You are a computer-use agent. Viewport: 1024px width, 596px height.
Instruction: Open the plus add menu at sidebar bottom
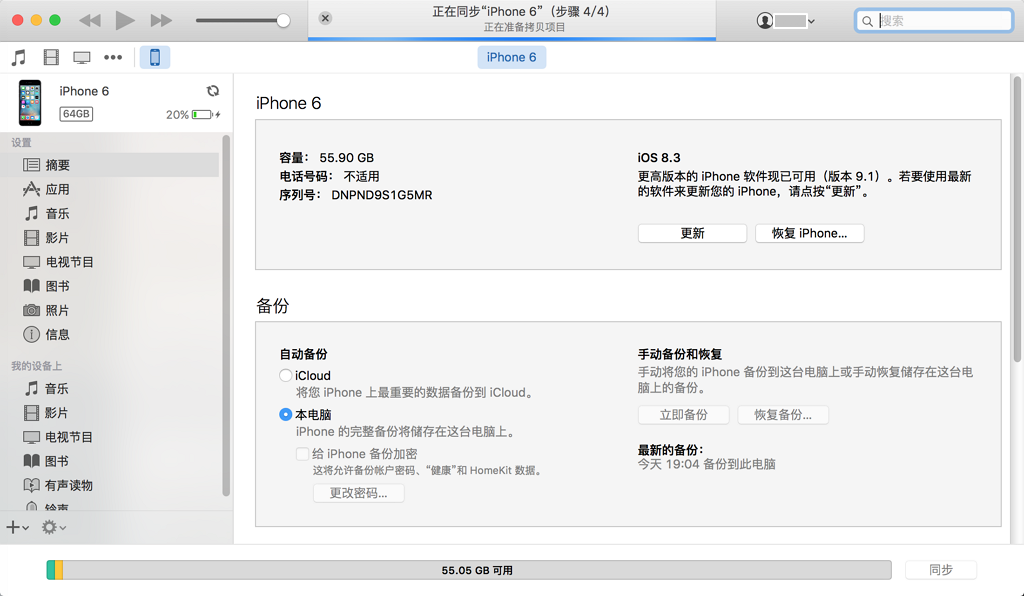pyautogui.click(x=17, y=527)
